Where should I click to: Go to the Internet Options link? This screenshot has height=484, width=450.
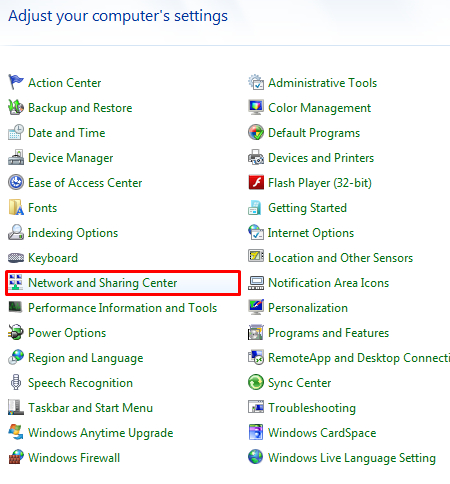click(311, 233)
